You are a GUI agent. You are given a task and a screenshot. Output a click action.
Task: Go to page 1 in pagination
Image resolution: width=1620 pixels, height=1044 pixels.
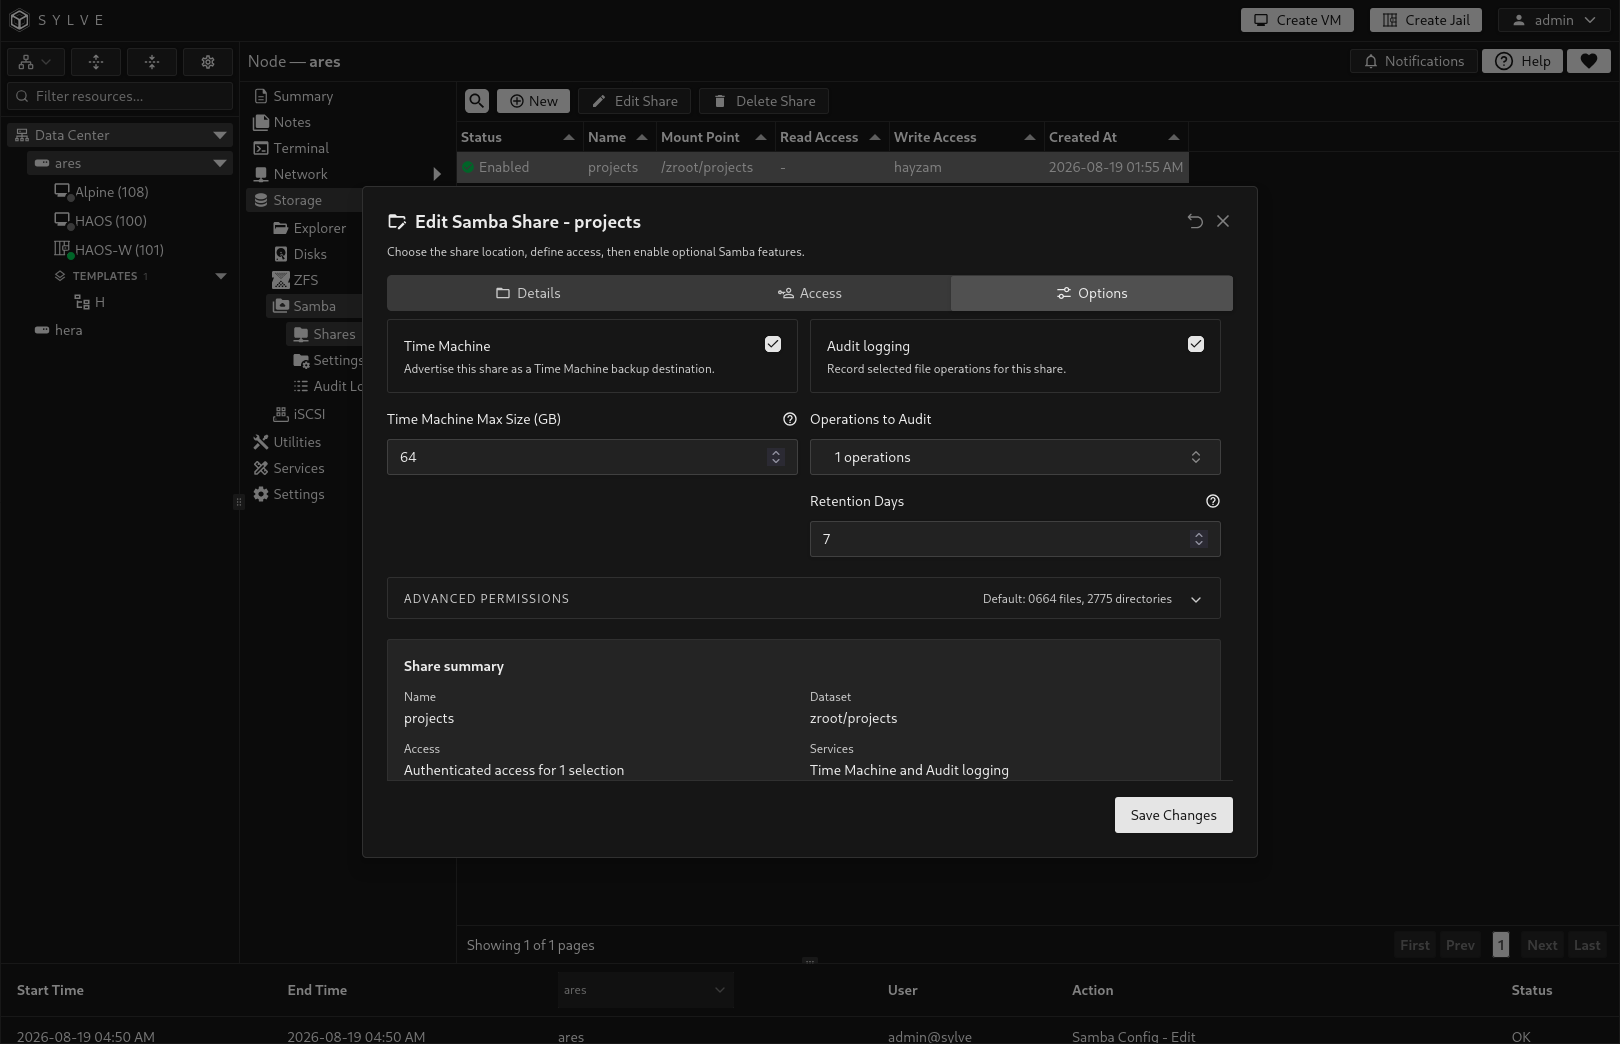1501,945
